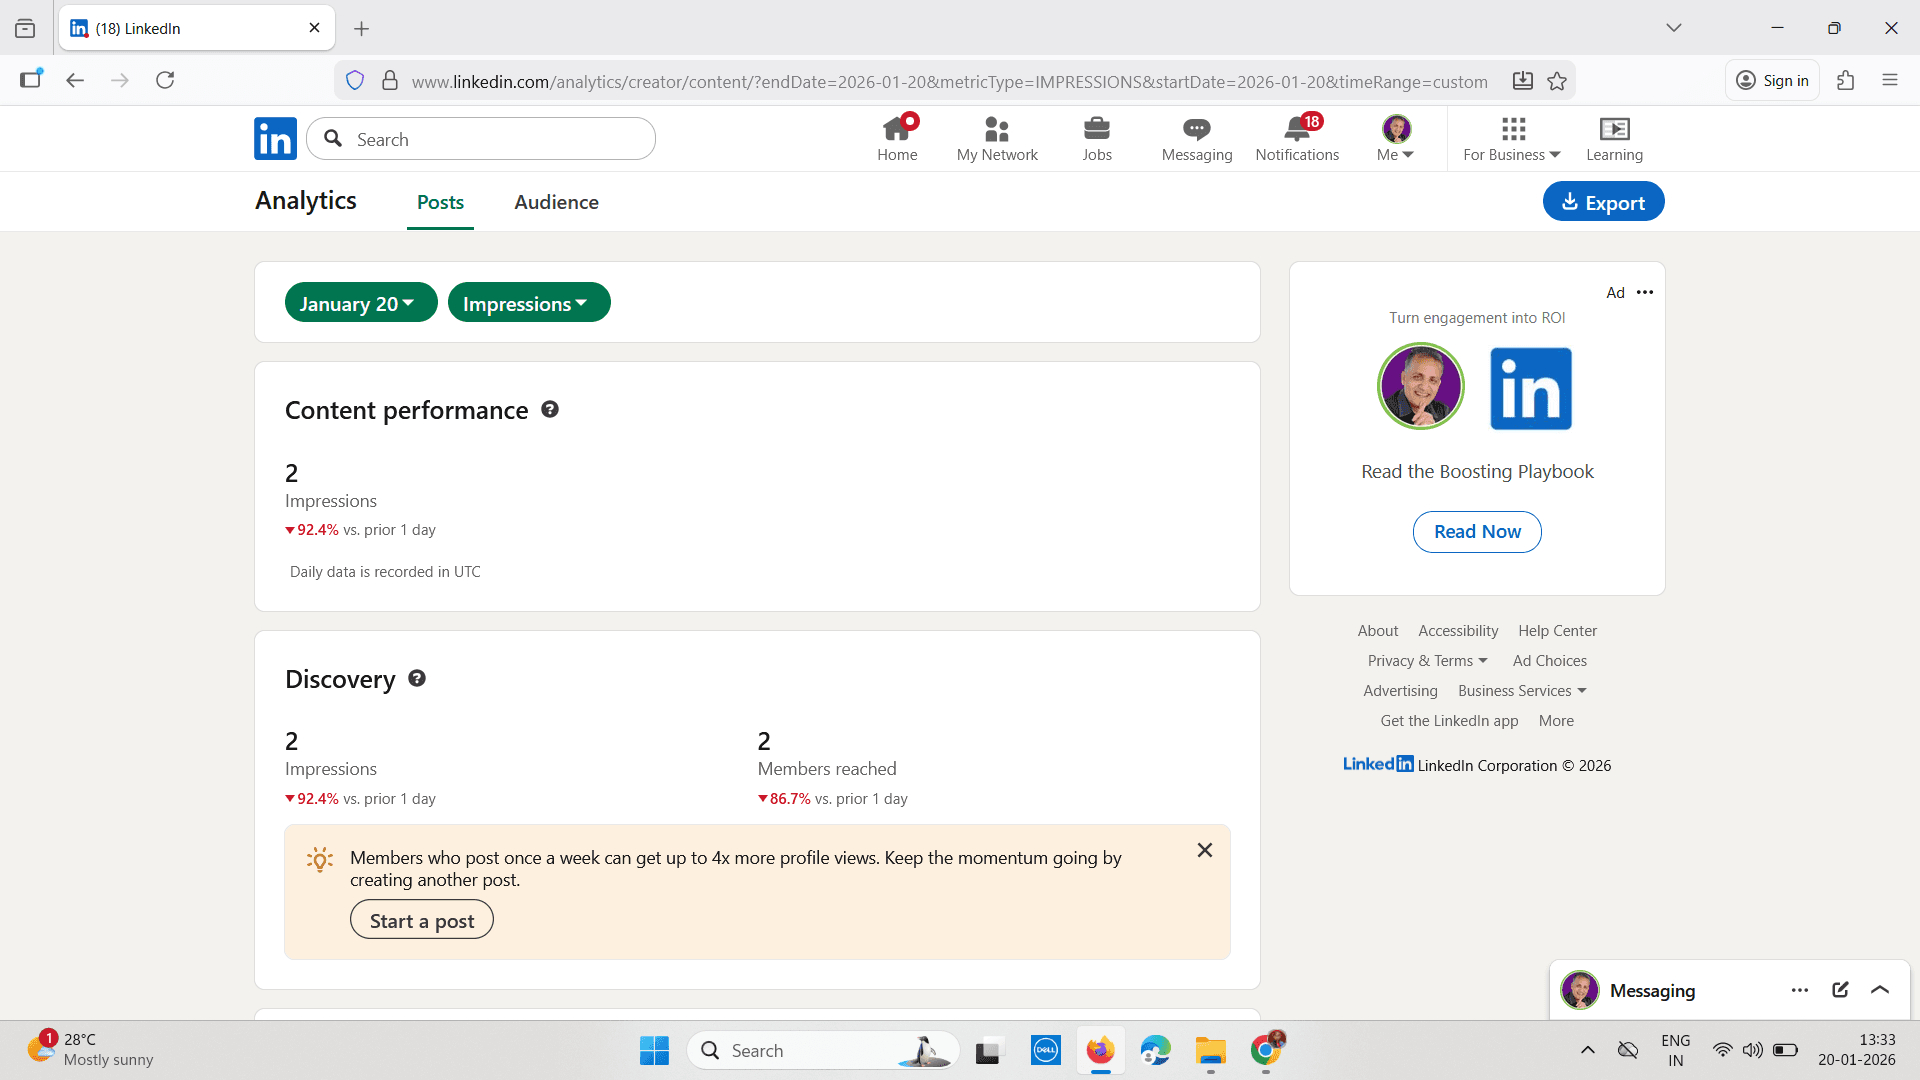Open the January 20 date filter
The image size is (1920, 1080).
pyautogui.click(x=361, y=302)
